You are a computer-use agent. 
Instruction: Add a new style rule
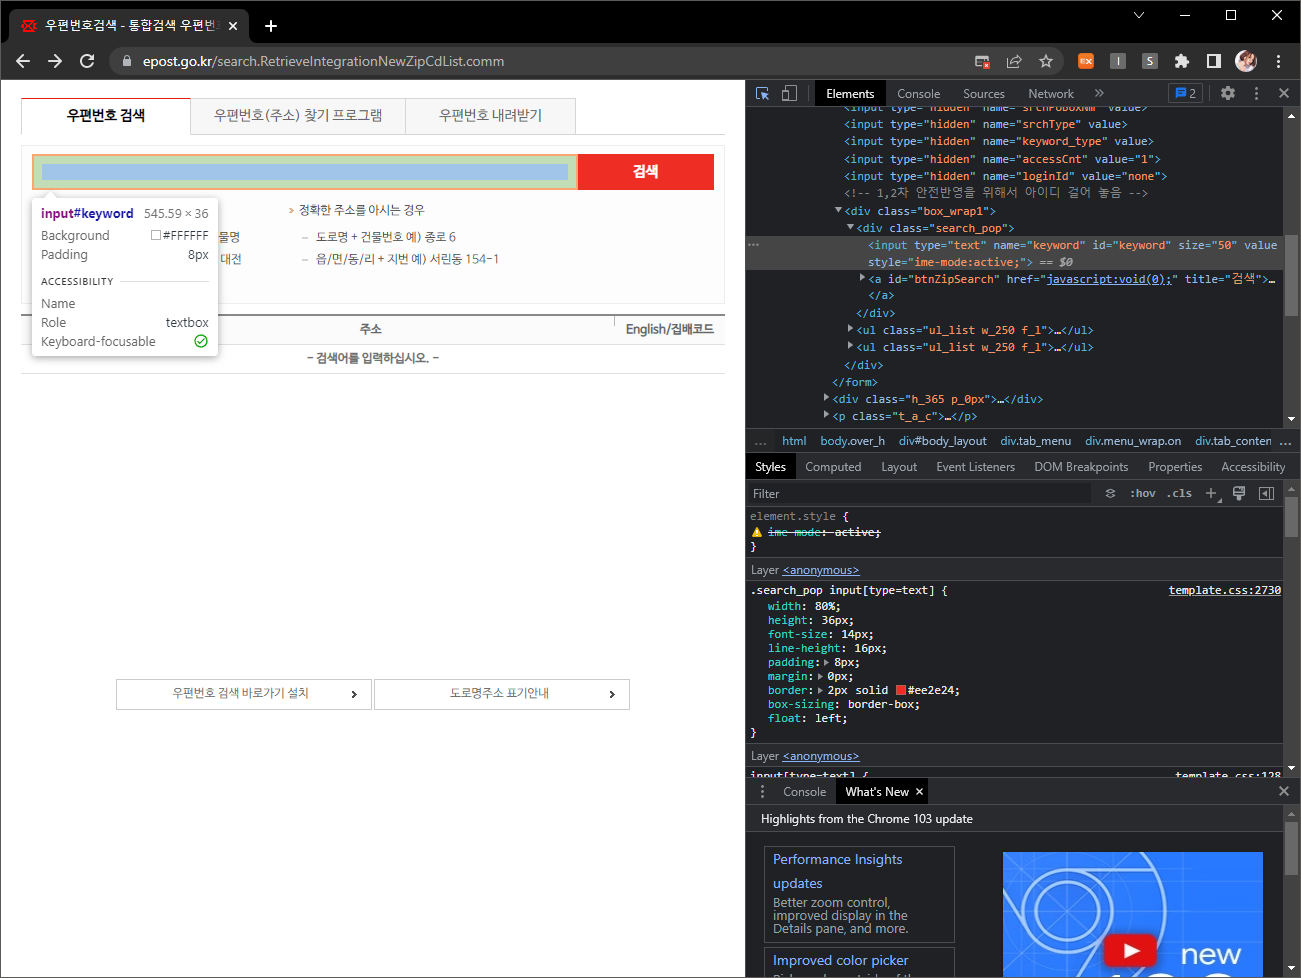point(1212,493)
